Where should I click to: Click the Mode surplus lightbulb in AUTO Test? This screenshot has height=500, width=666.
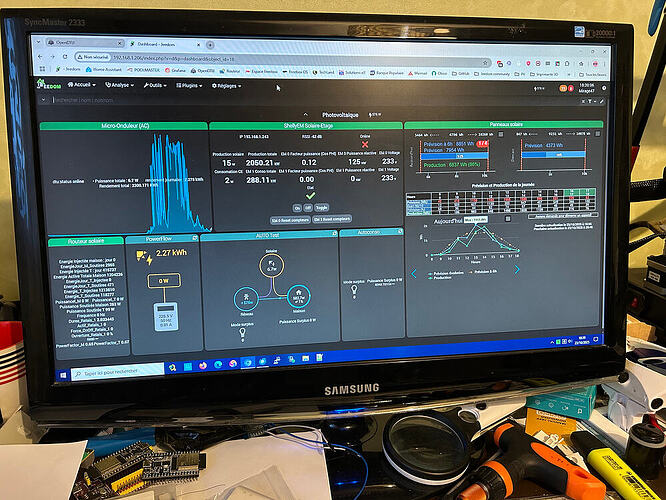243,333
